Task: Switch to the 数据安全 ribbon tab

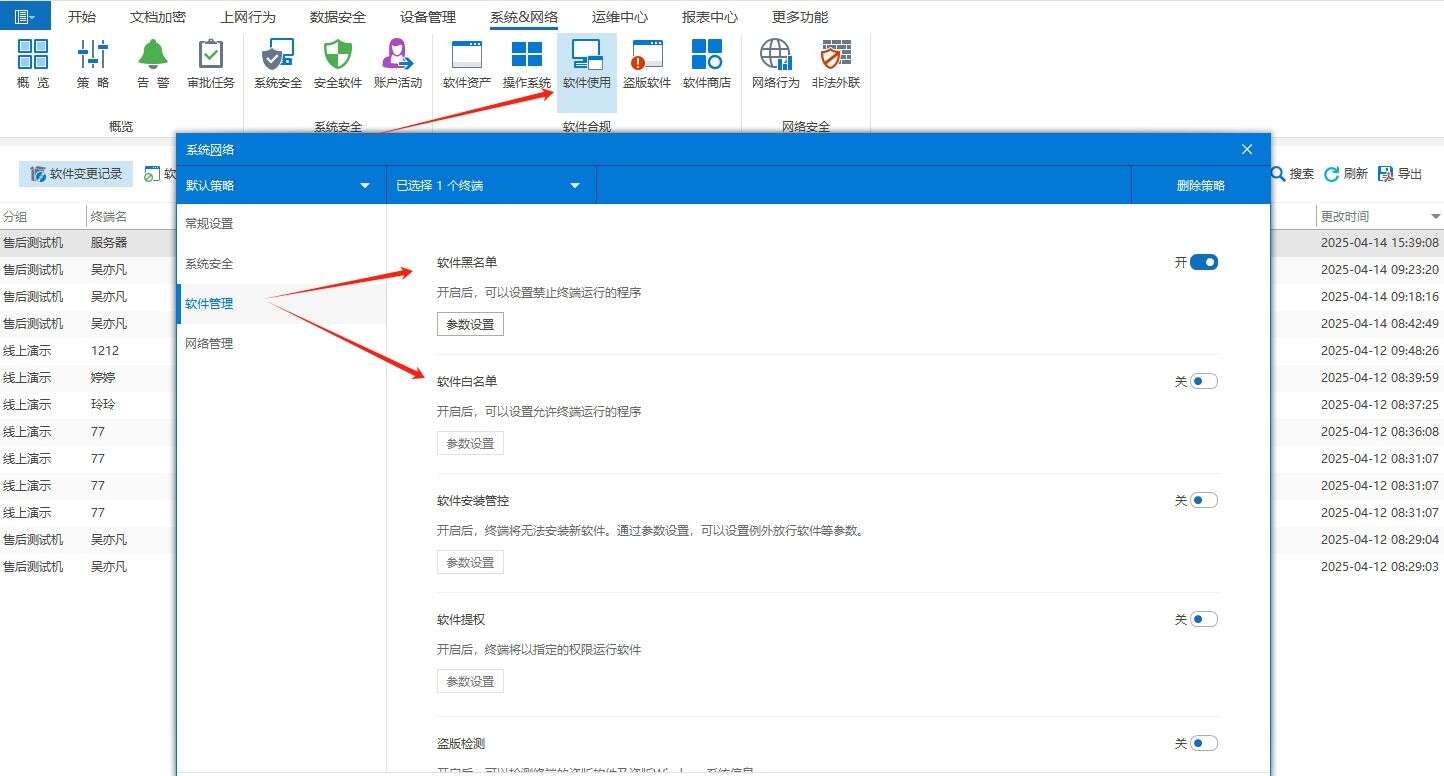Action: click(339, 16)
